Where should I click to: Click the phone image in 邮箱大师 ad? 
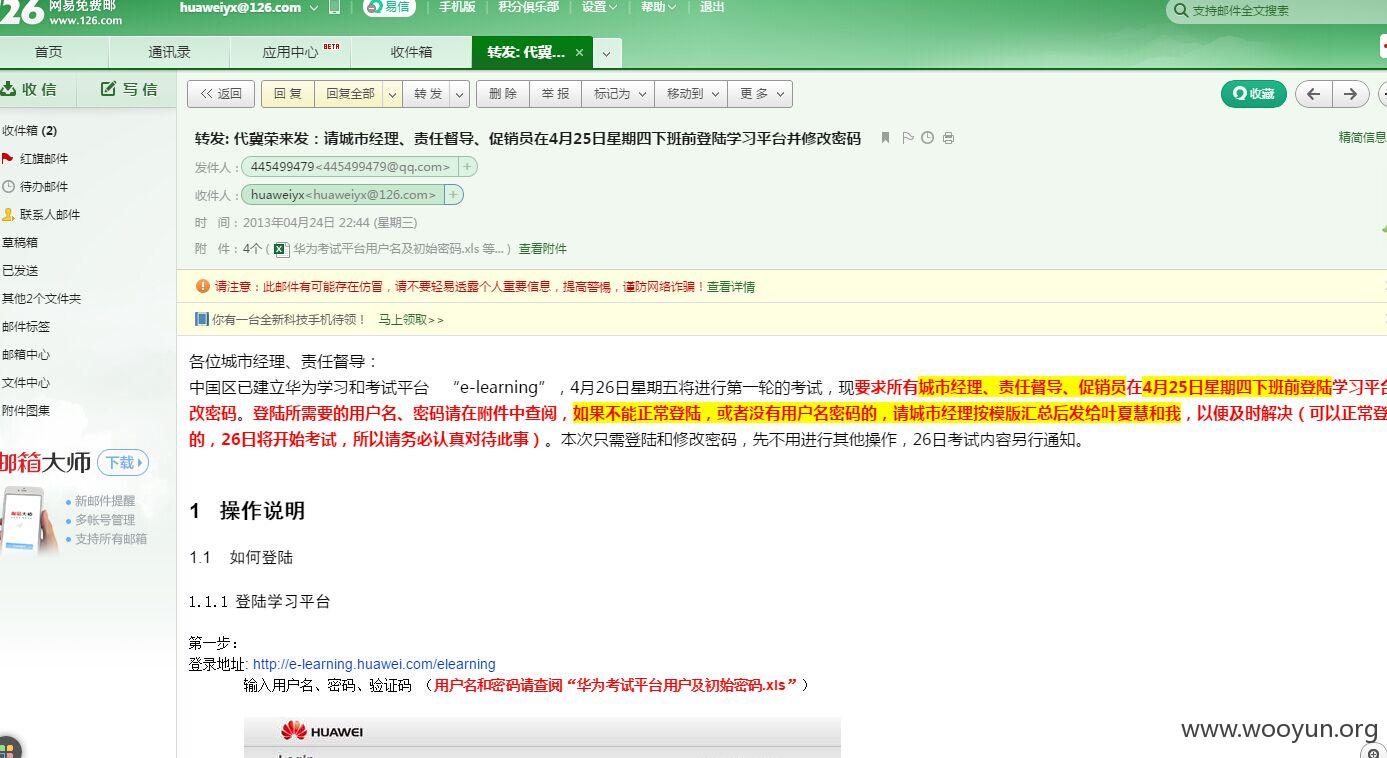tap(29, 520)
